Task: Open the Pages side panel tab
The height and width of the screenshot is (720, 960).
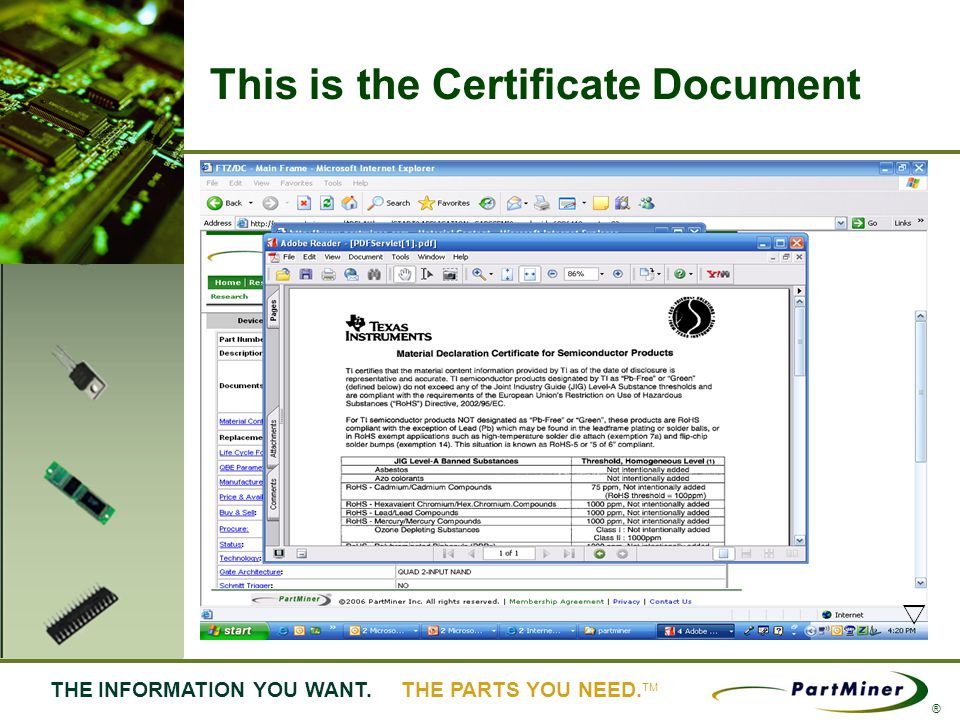Action: (273, 310)
